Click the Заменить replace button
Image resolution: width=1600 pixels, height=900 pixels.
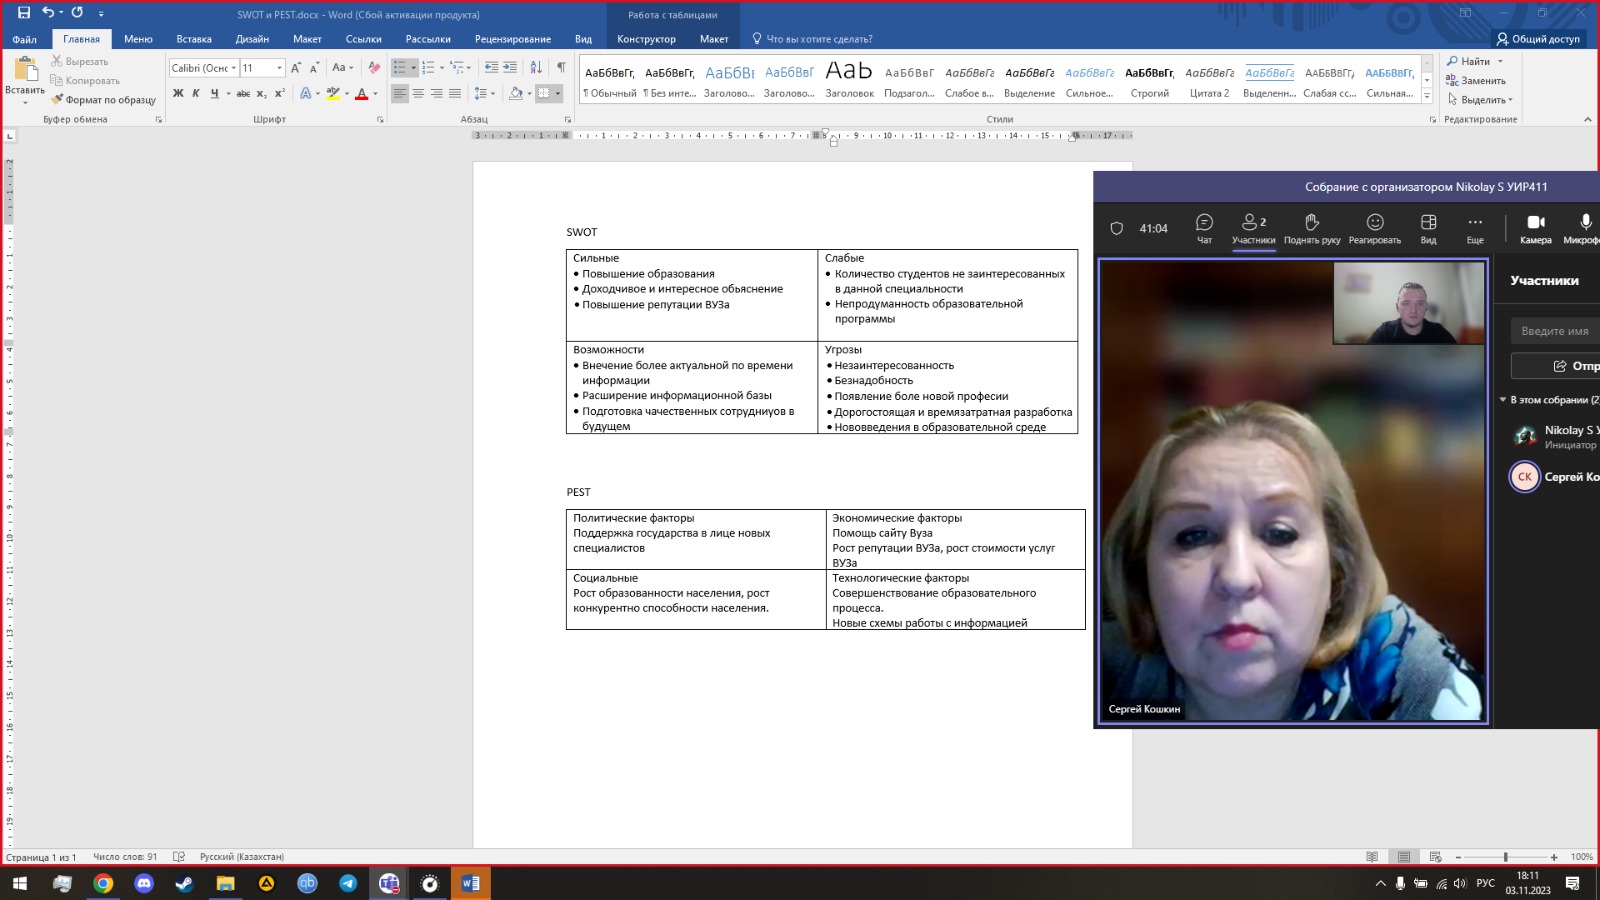1476,80
